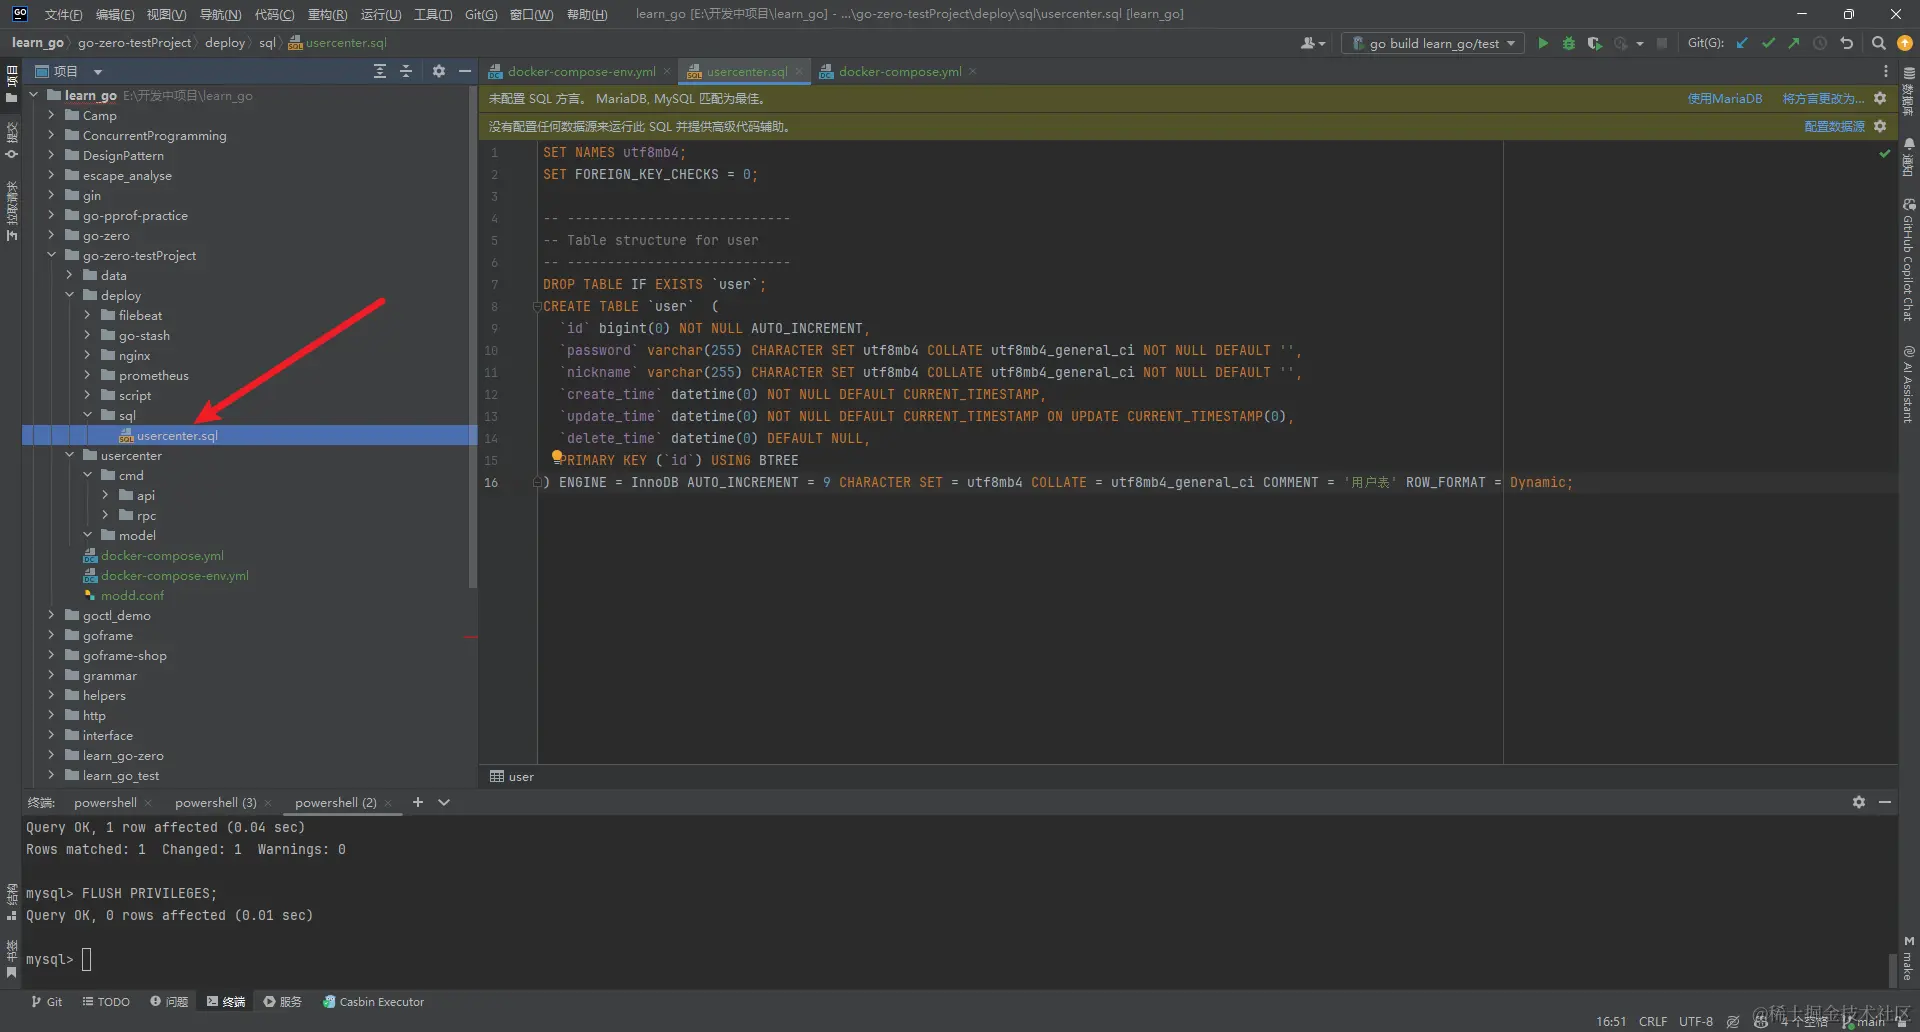Switch to docker-compose-env.yml editor tab
The height and width of the screenshot is (1032, 1920).
tap(581, 71)
